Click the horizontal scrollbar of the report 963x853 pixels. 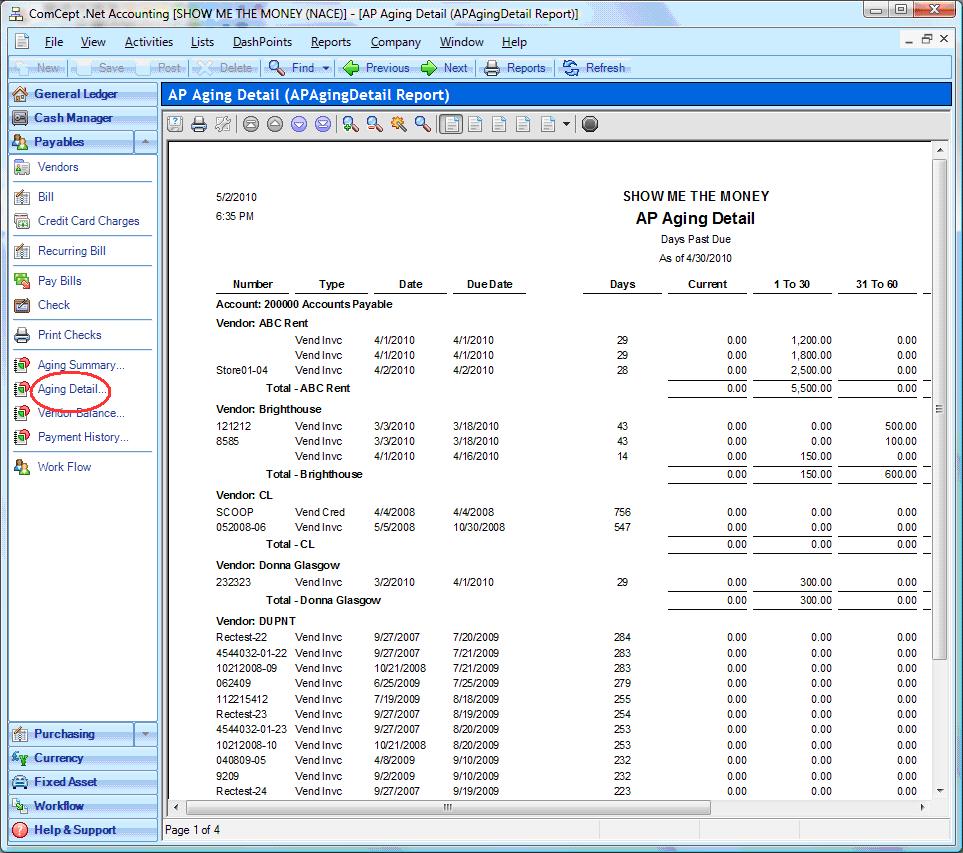[447, 807]
